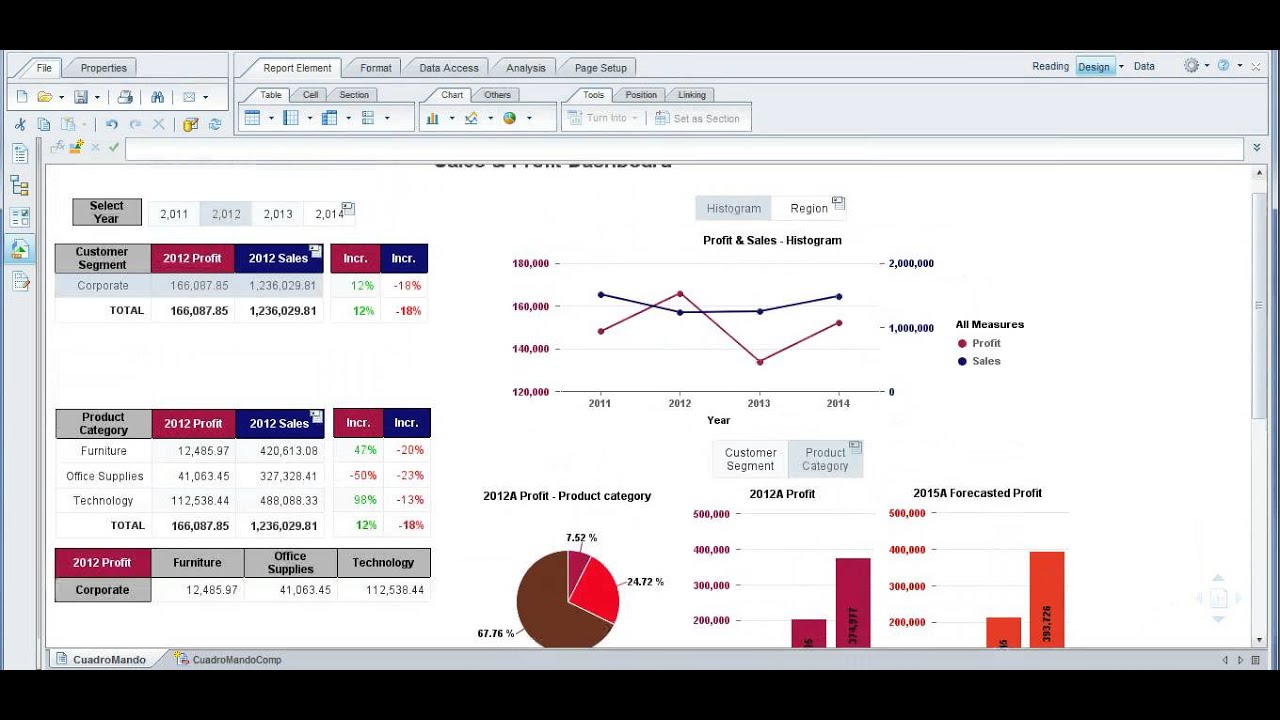
Task: Click the Print icon
Action: pyautogui.click(x=125, y=97)
